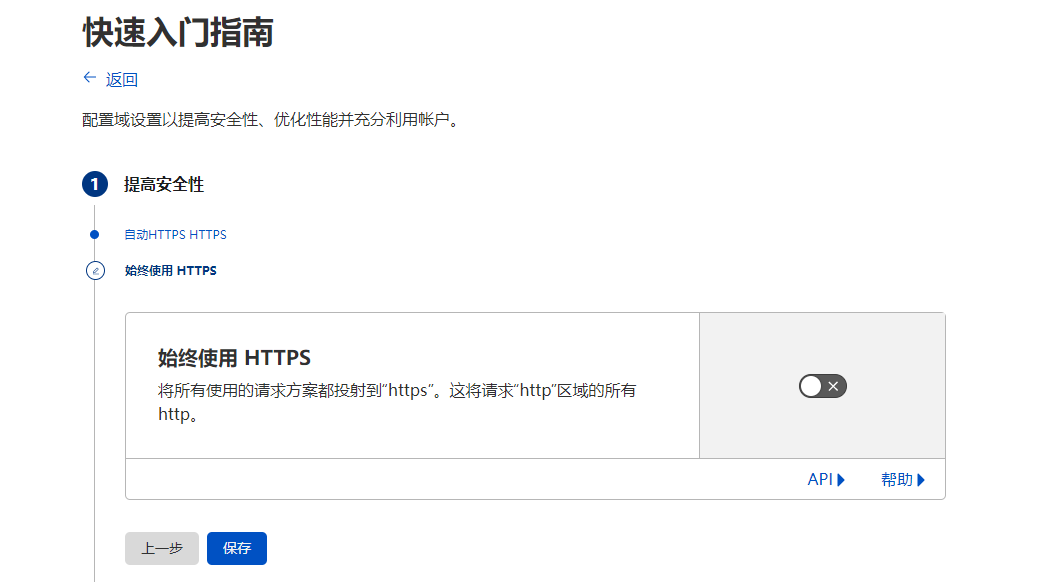Click the 保存 button

236,548
